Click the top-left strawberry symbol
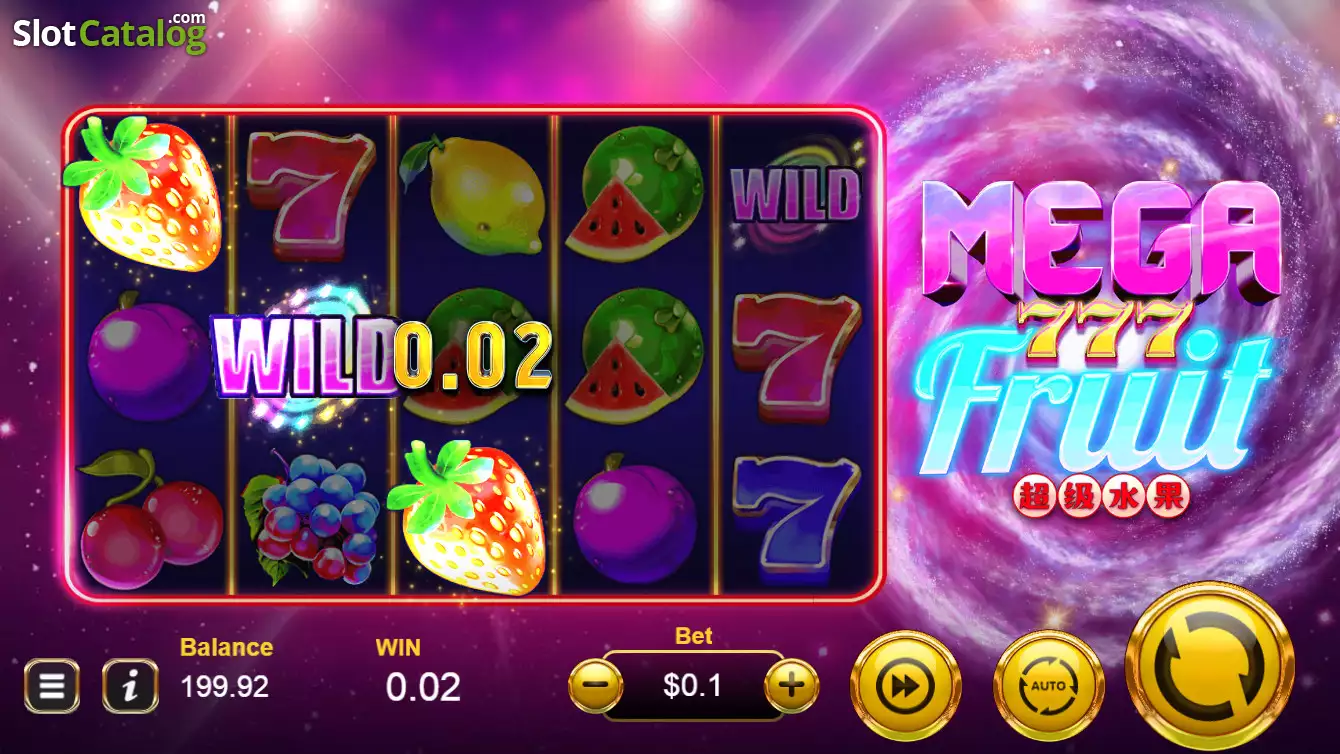 pos(143,194)
